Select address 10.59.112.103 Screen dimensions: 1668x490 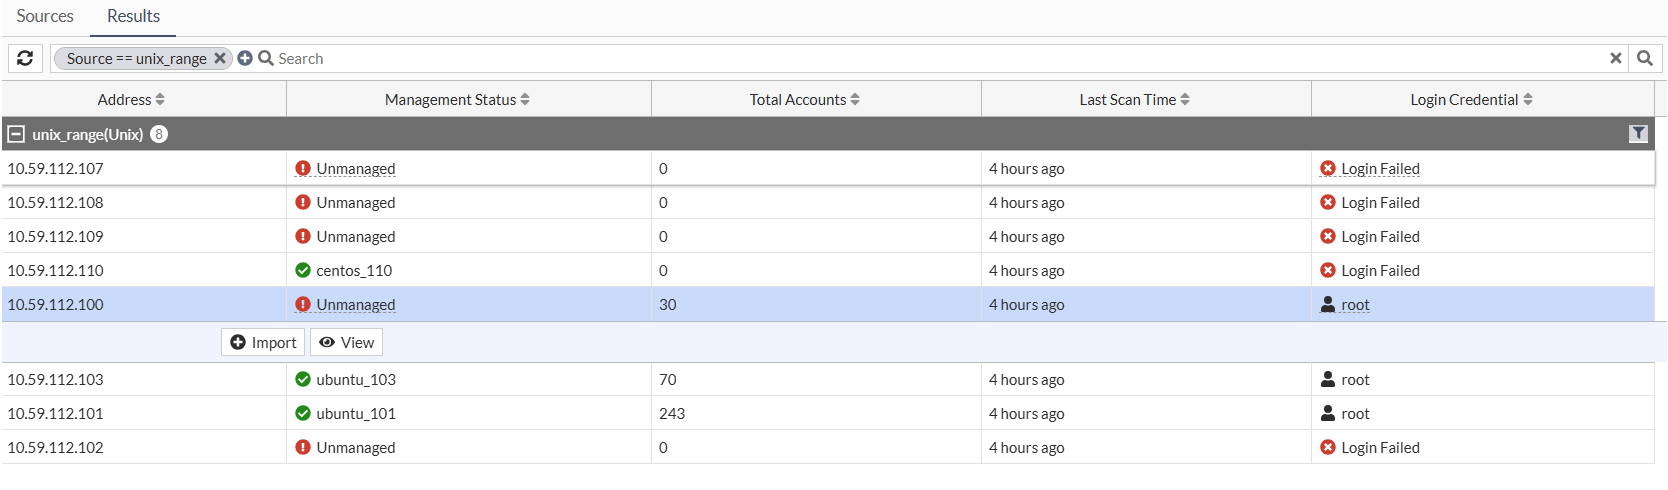tap(55, 379)
